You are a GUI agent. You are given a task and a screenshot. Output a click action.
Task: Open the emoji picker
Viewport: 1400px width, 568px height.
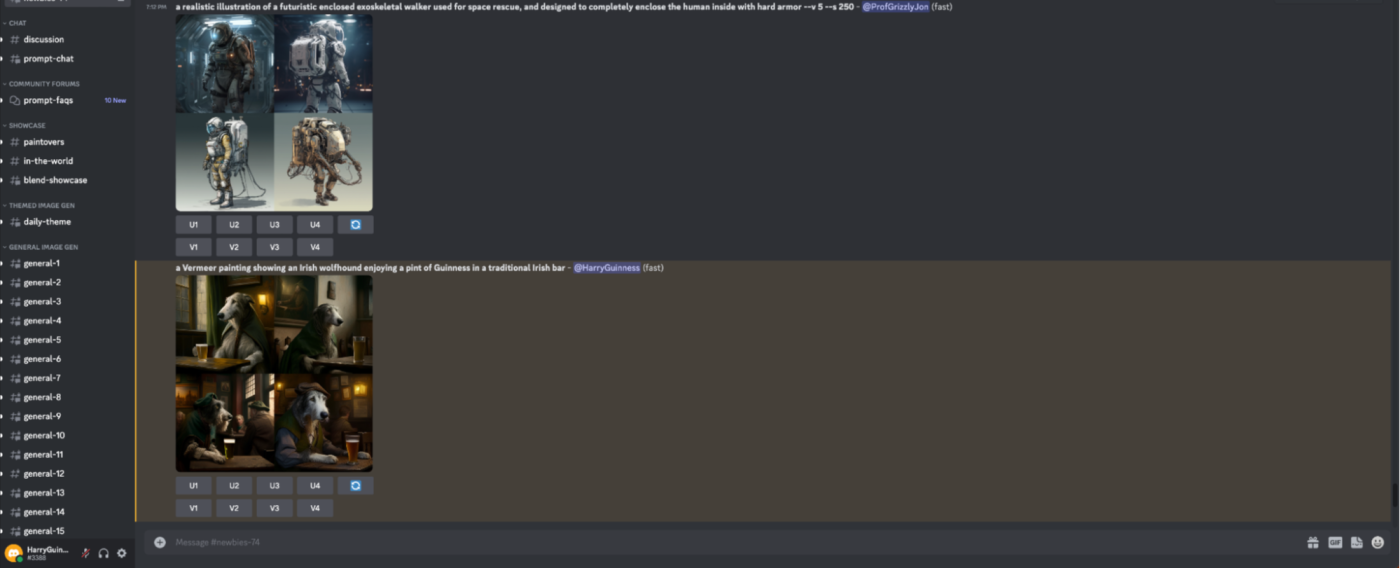click(1377, 542)
